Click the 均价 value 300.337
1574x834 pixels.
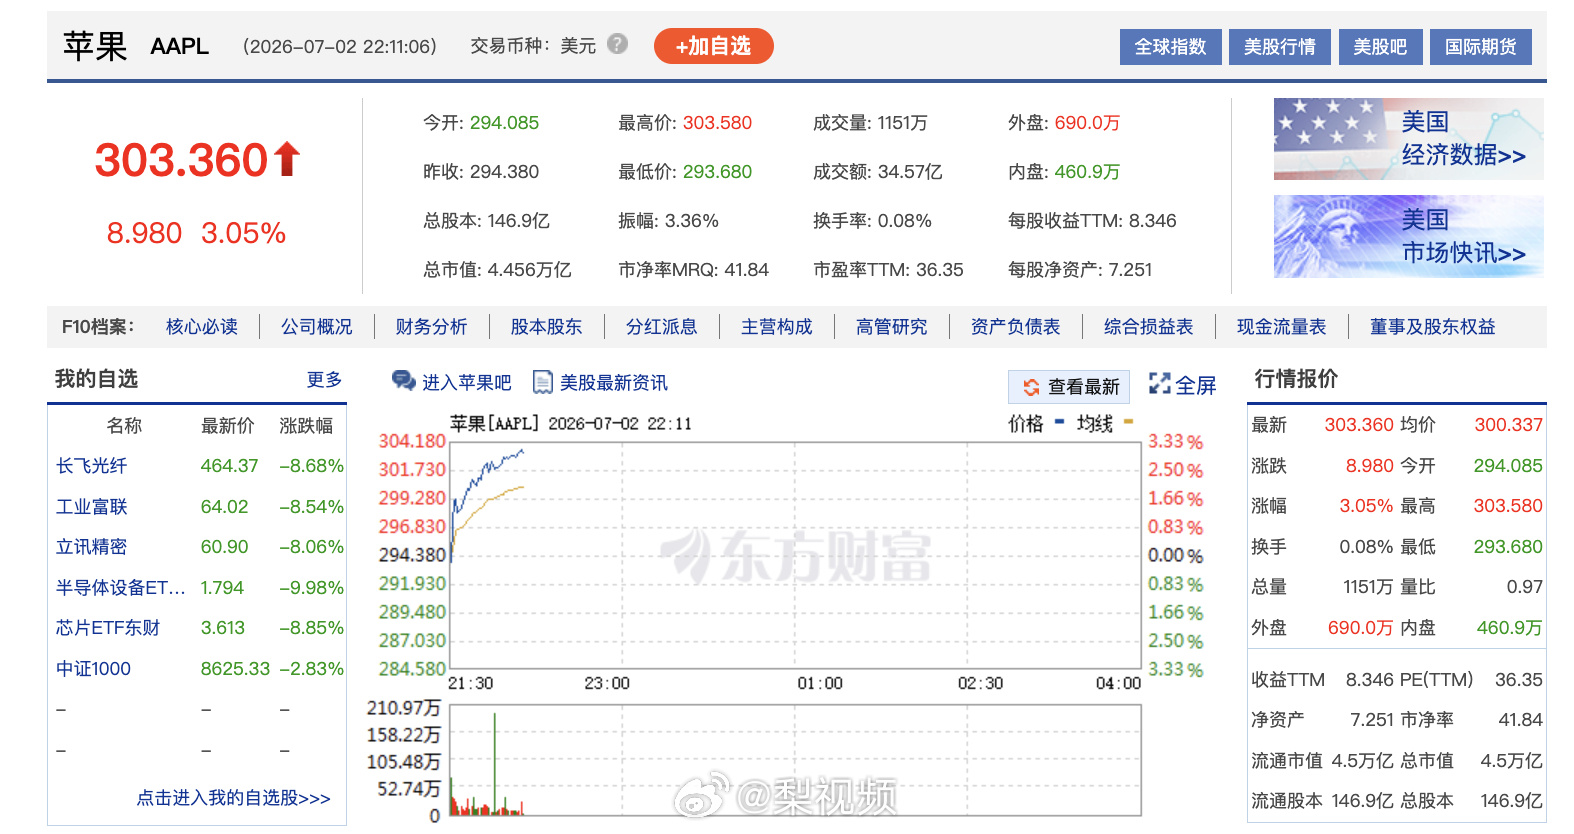click(1508, 425)
